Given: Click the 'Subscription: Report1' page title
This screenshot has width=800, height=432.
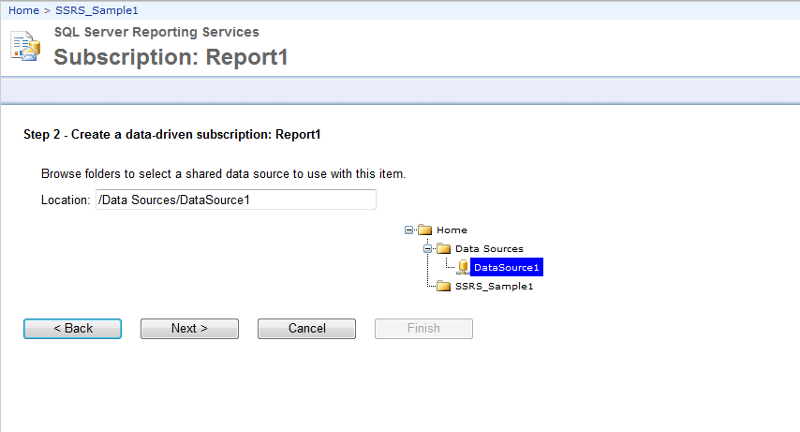Looking at the screenshot, I should [x=171, y=57].
